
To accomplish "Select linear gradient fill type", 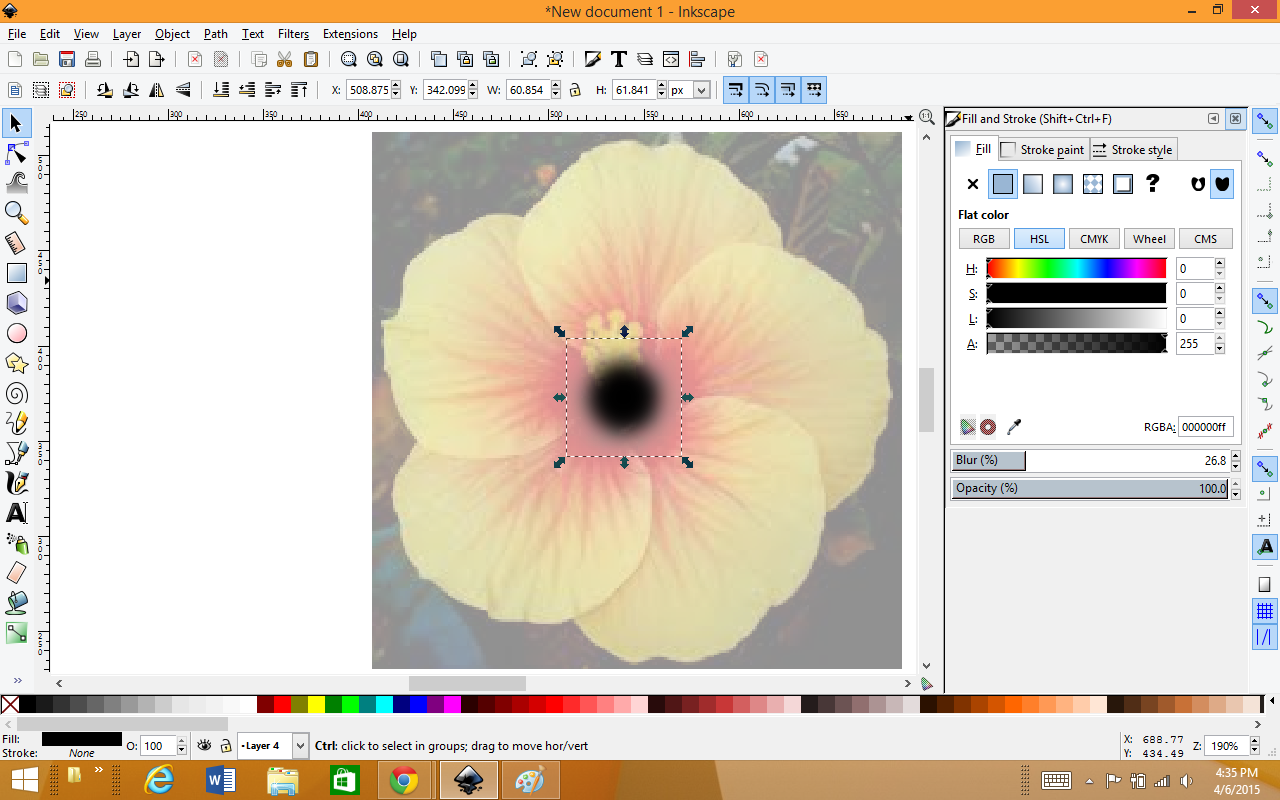I will pos(1033,184).
